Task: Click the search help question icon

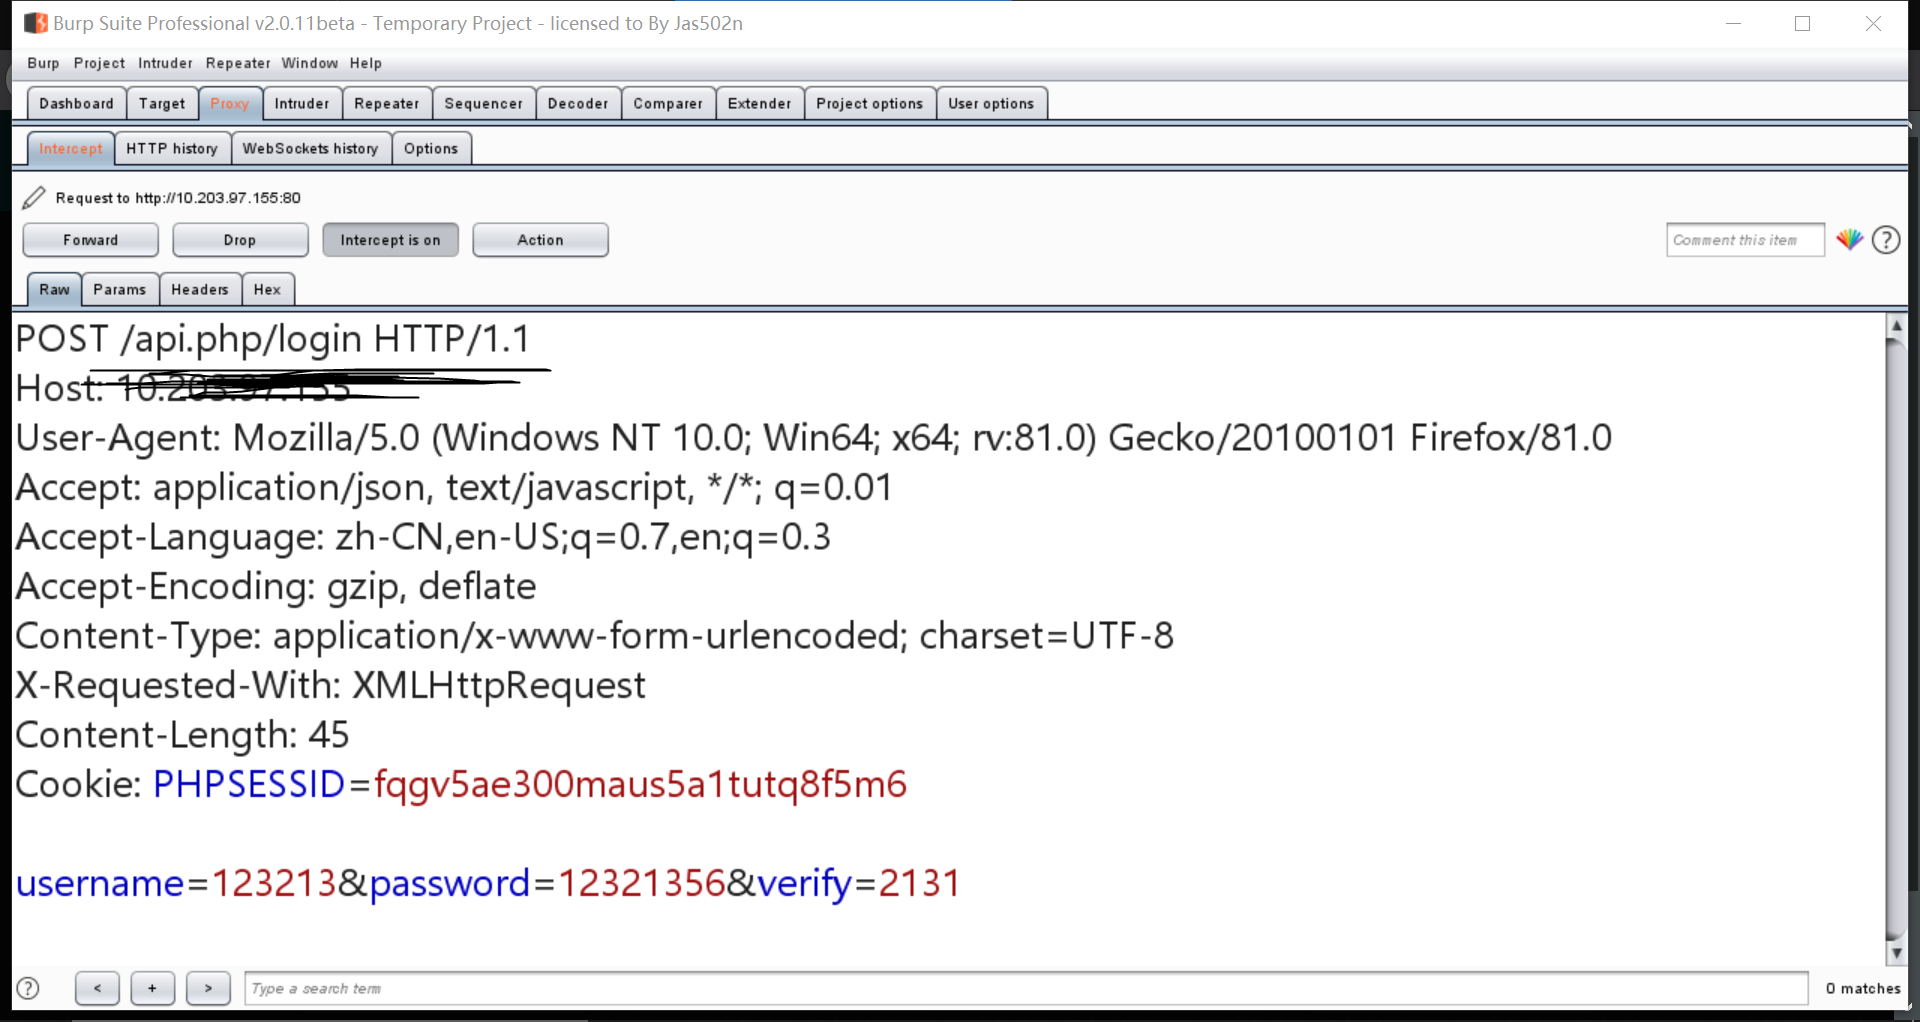Action: pyautogui.click(x=29, y=988)
